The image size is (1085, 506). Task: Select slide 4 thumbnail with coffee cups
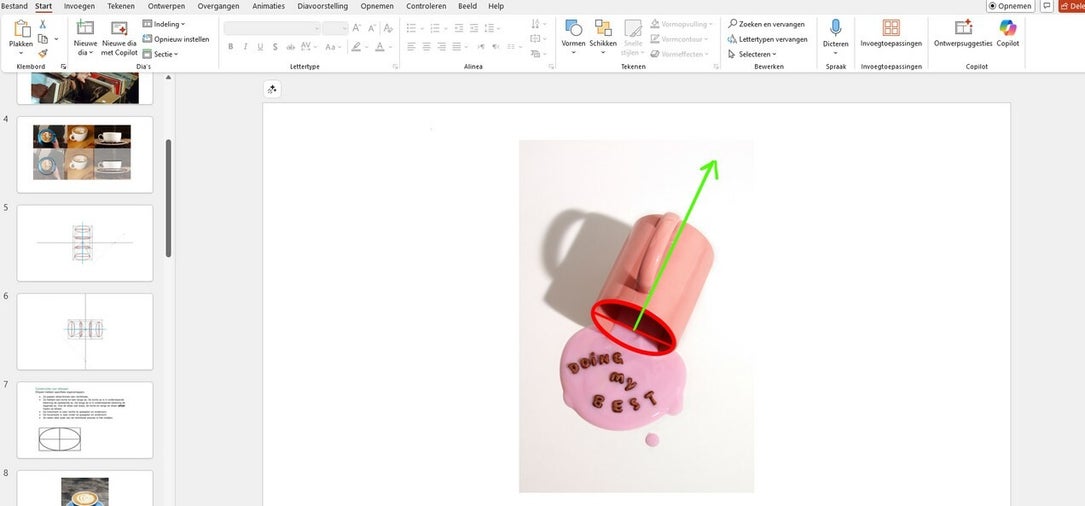84,154
